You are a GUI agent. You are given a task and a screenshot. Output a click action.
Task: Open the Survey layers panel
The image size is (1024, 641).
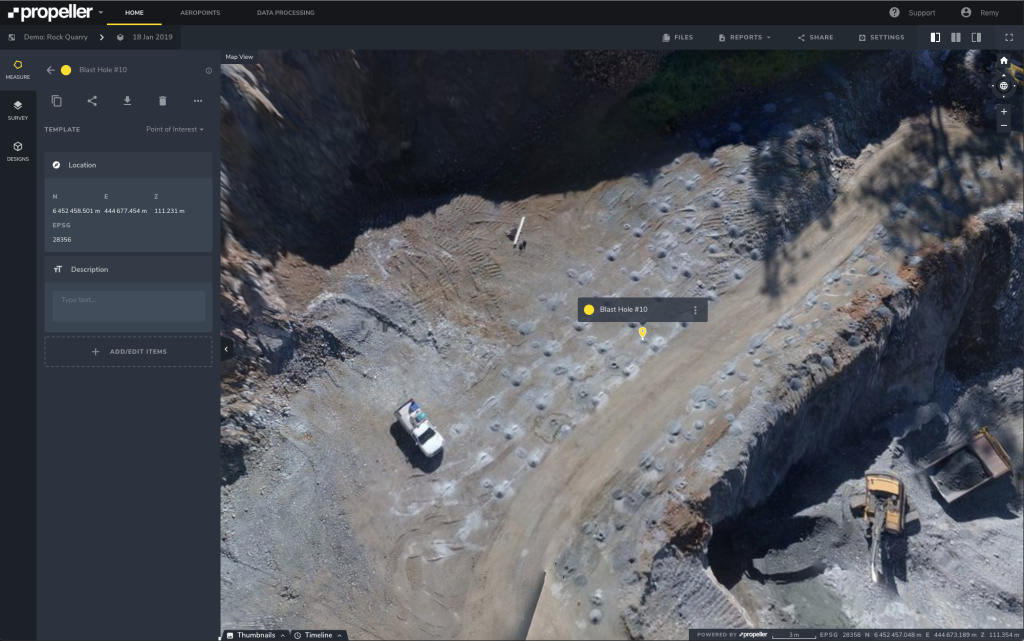pyautogui.click(x=18, y=109)
